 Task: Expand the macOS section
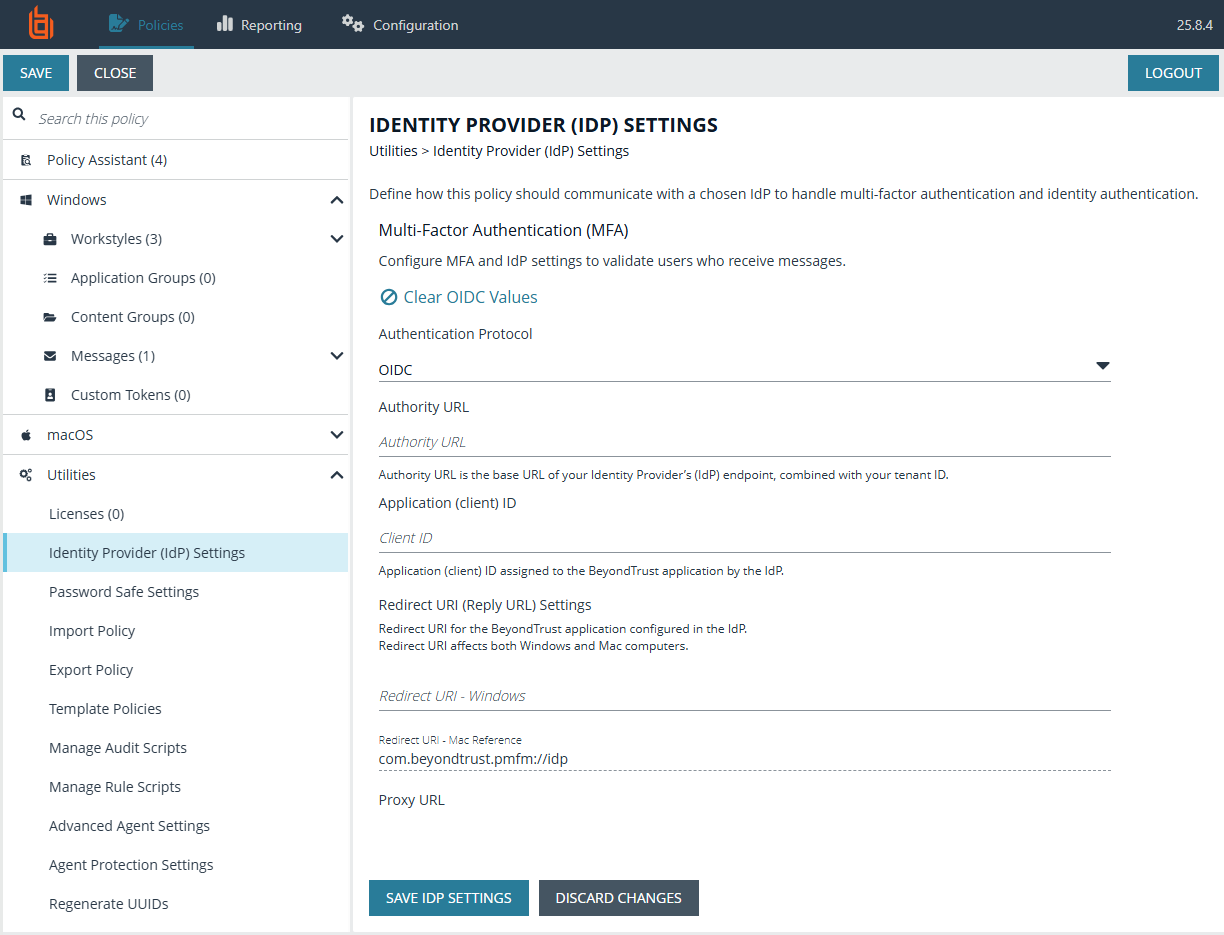click(337, 434)
